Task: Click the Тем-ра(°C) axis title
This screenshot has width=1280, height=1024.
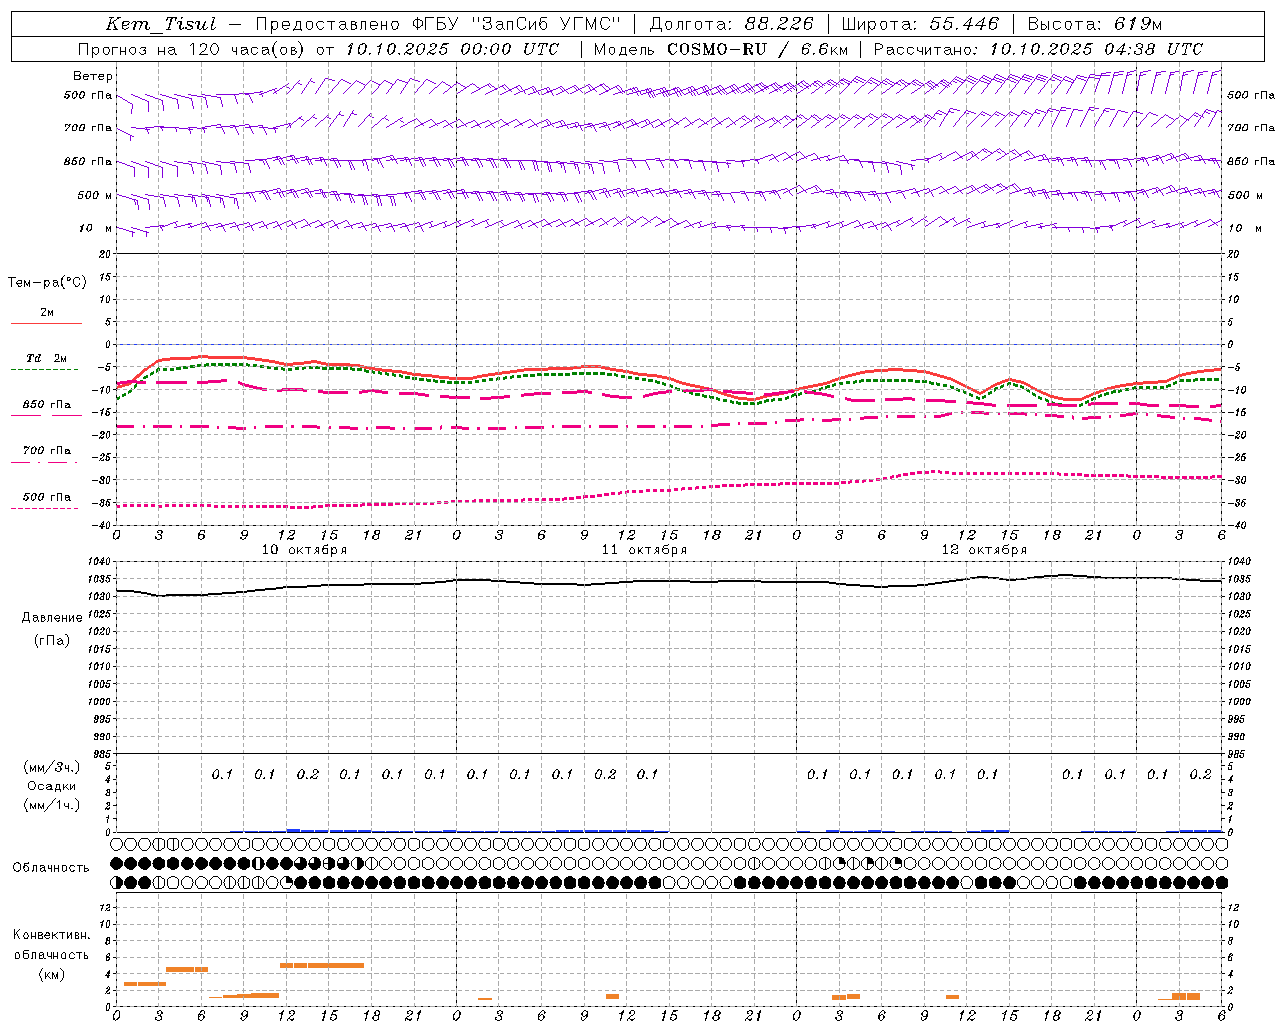Action: point(47,283)
